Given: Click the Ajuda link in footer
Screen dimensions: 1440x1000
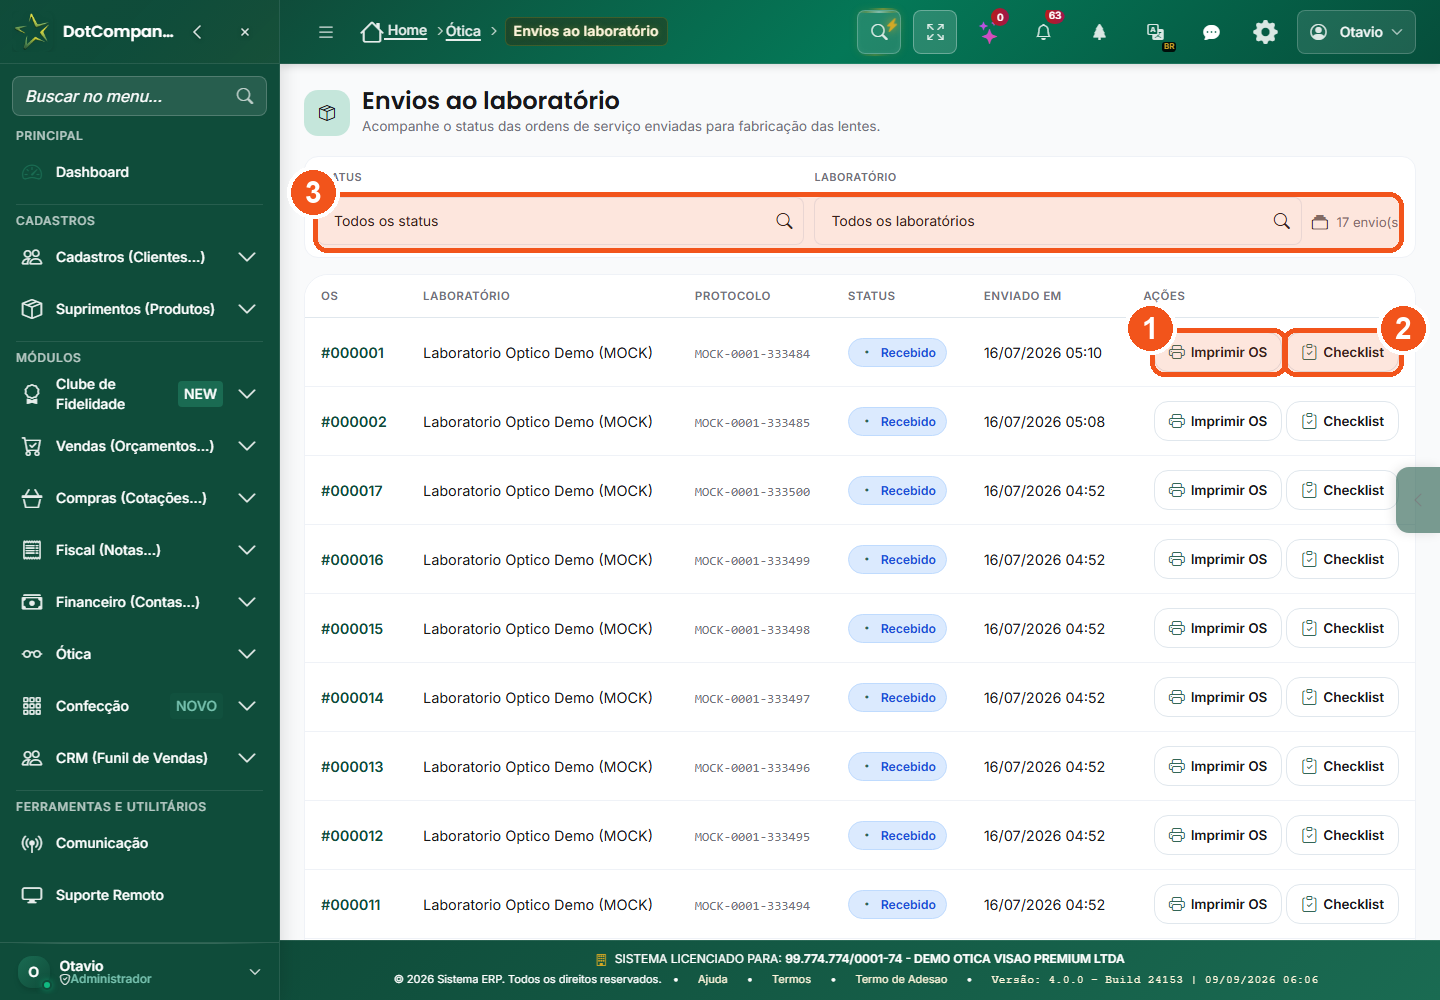Looking at the screenshot, I should coord(713,979).
